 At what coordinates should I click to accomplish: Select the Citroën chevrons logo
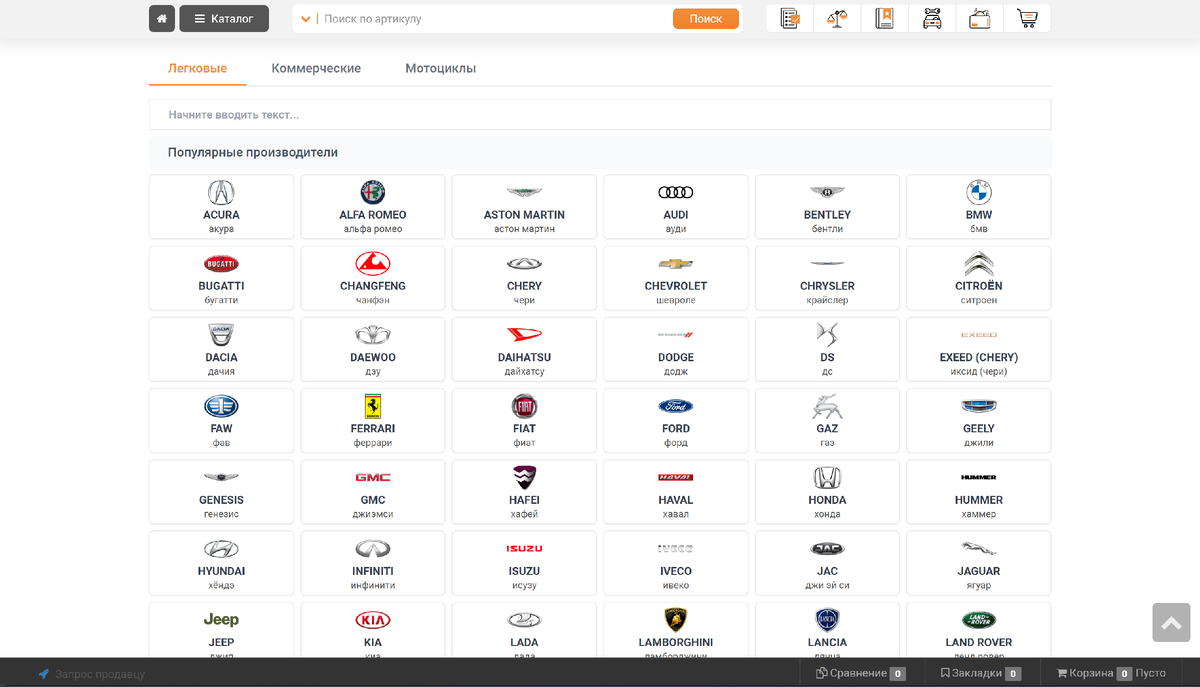979,264
